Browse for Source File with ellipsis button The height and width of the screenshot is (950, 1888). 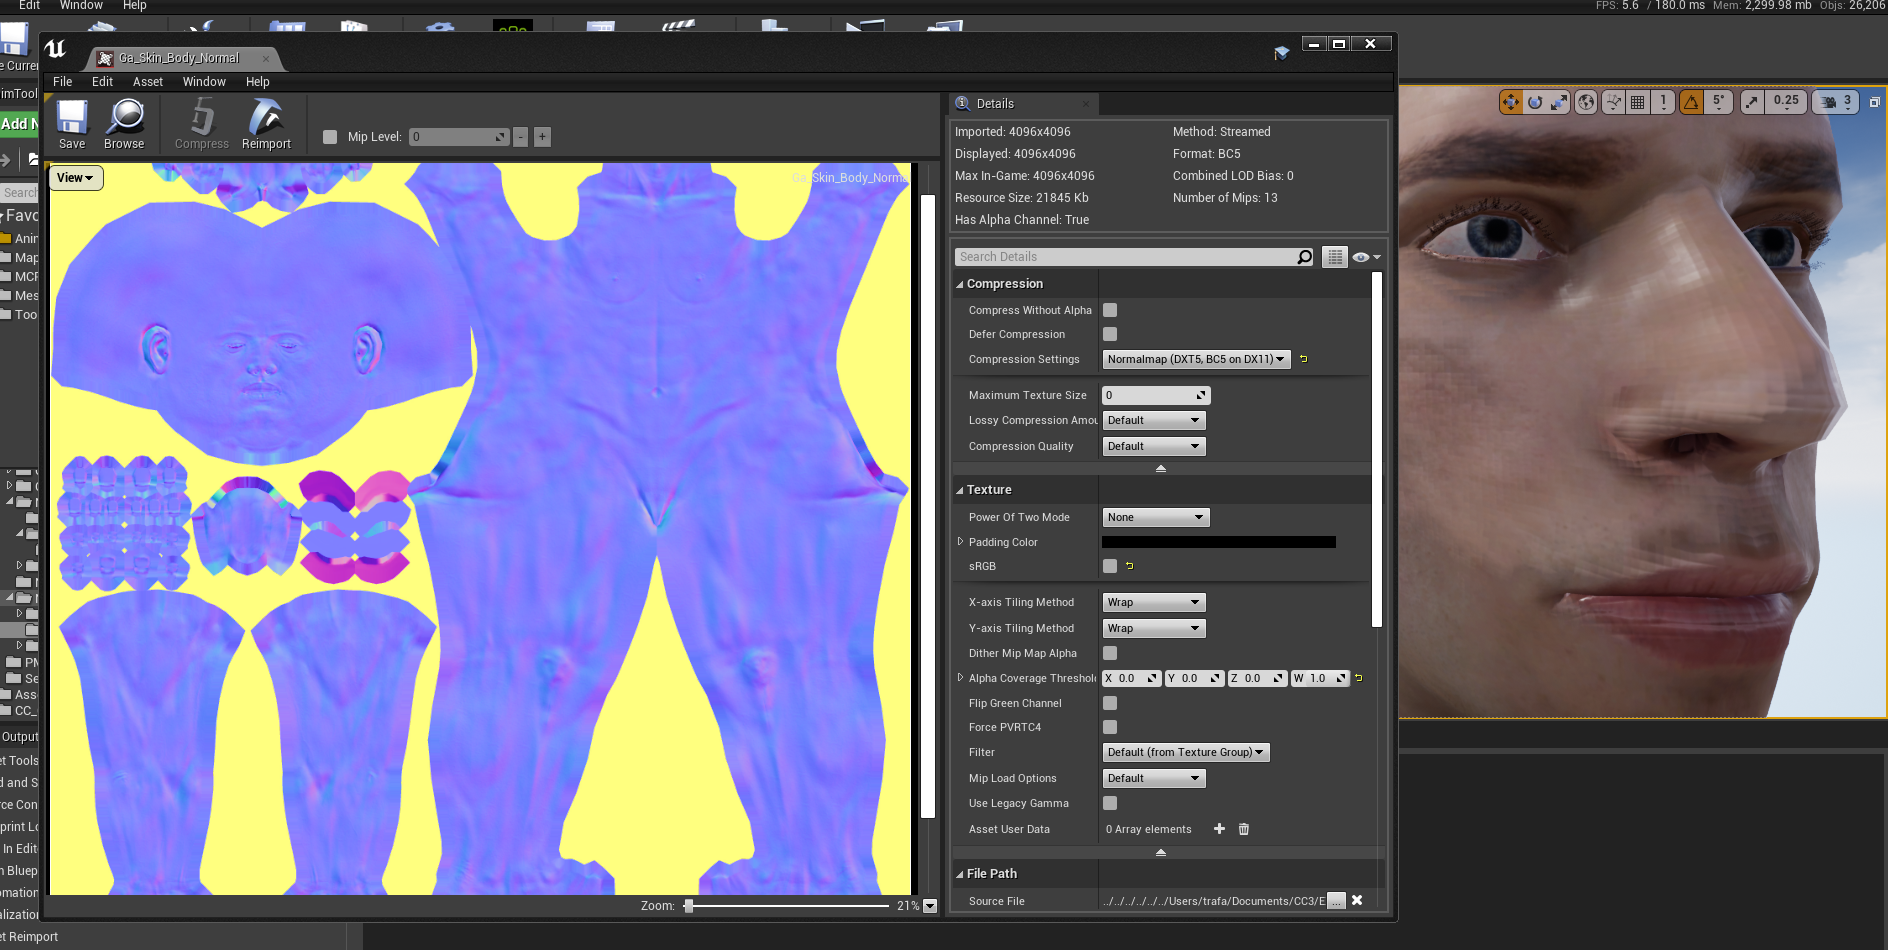1336,901
